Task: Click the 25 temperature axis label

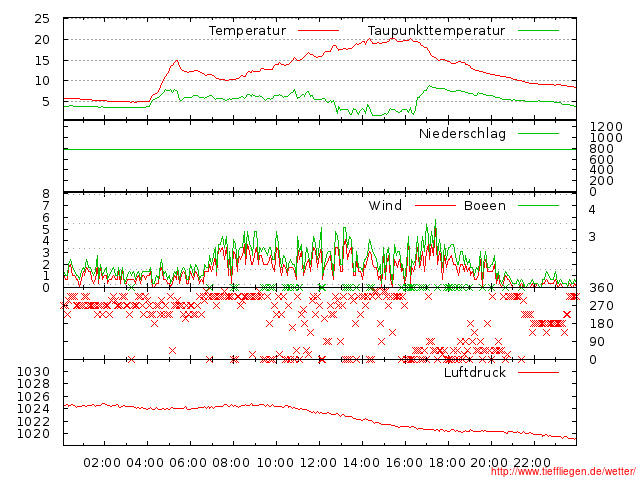Action: [x=42, y=19]
